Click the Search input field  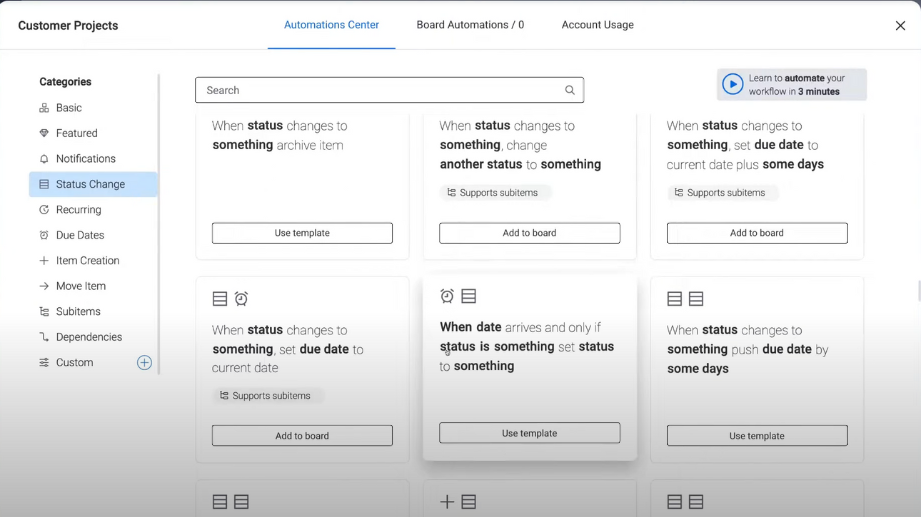click(389, 90)
